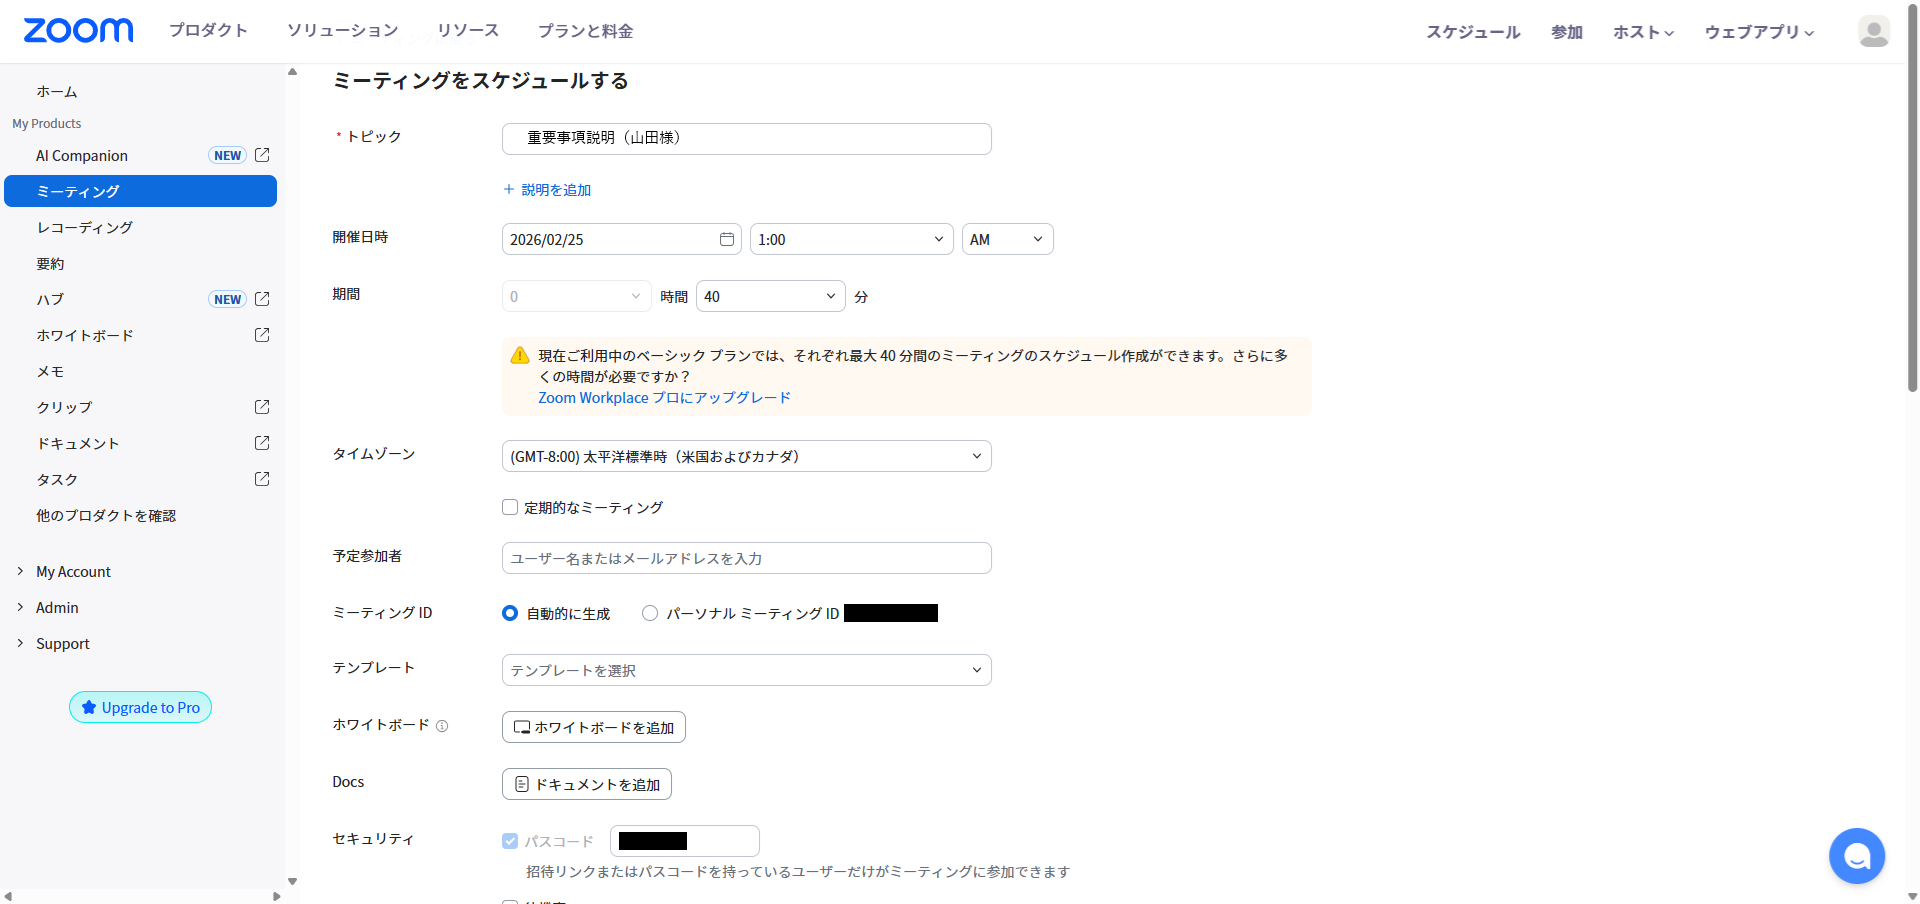Open the プロダクト menu
Image resolution: width=1920 pixels, height=904 pixels.
(x=208, y=30)
